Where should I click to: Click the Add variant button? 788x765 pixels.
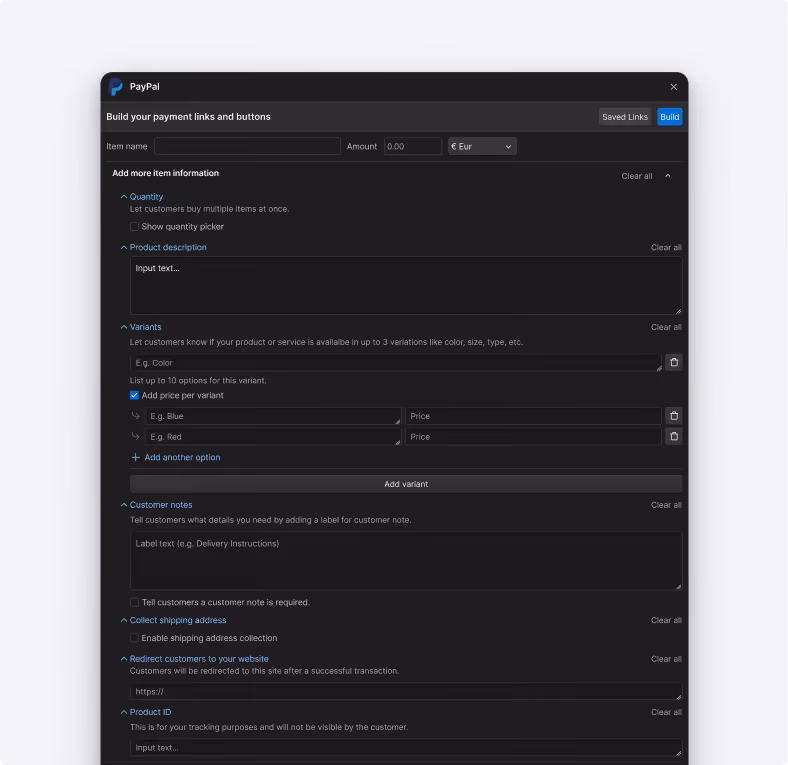pos(406,484)
